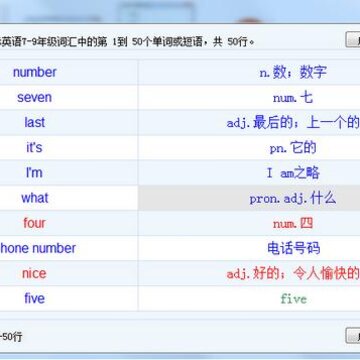
Task: Click the definition "num.七"
Action: click(x=293, y=98)
